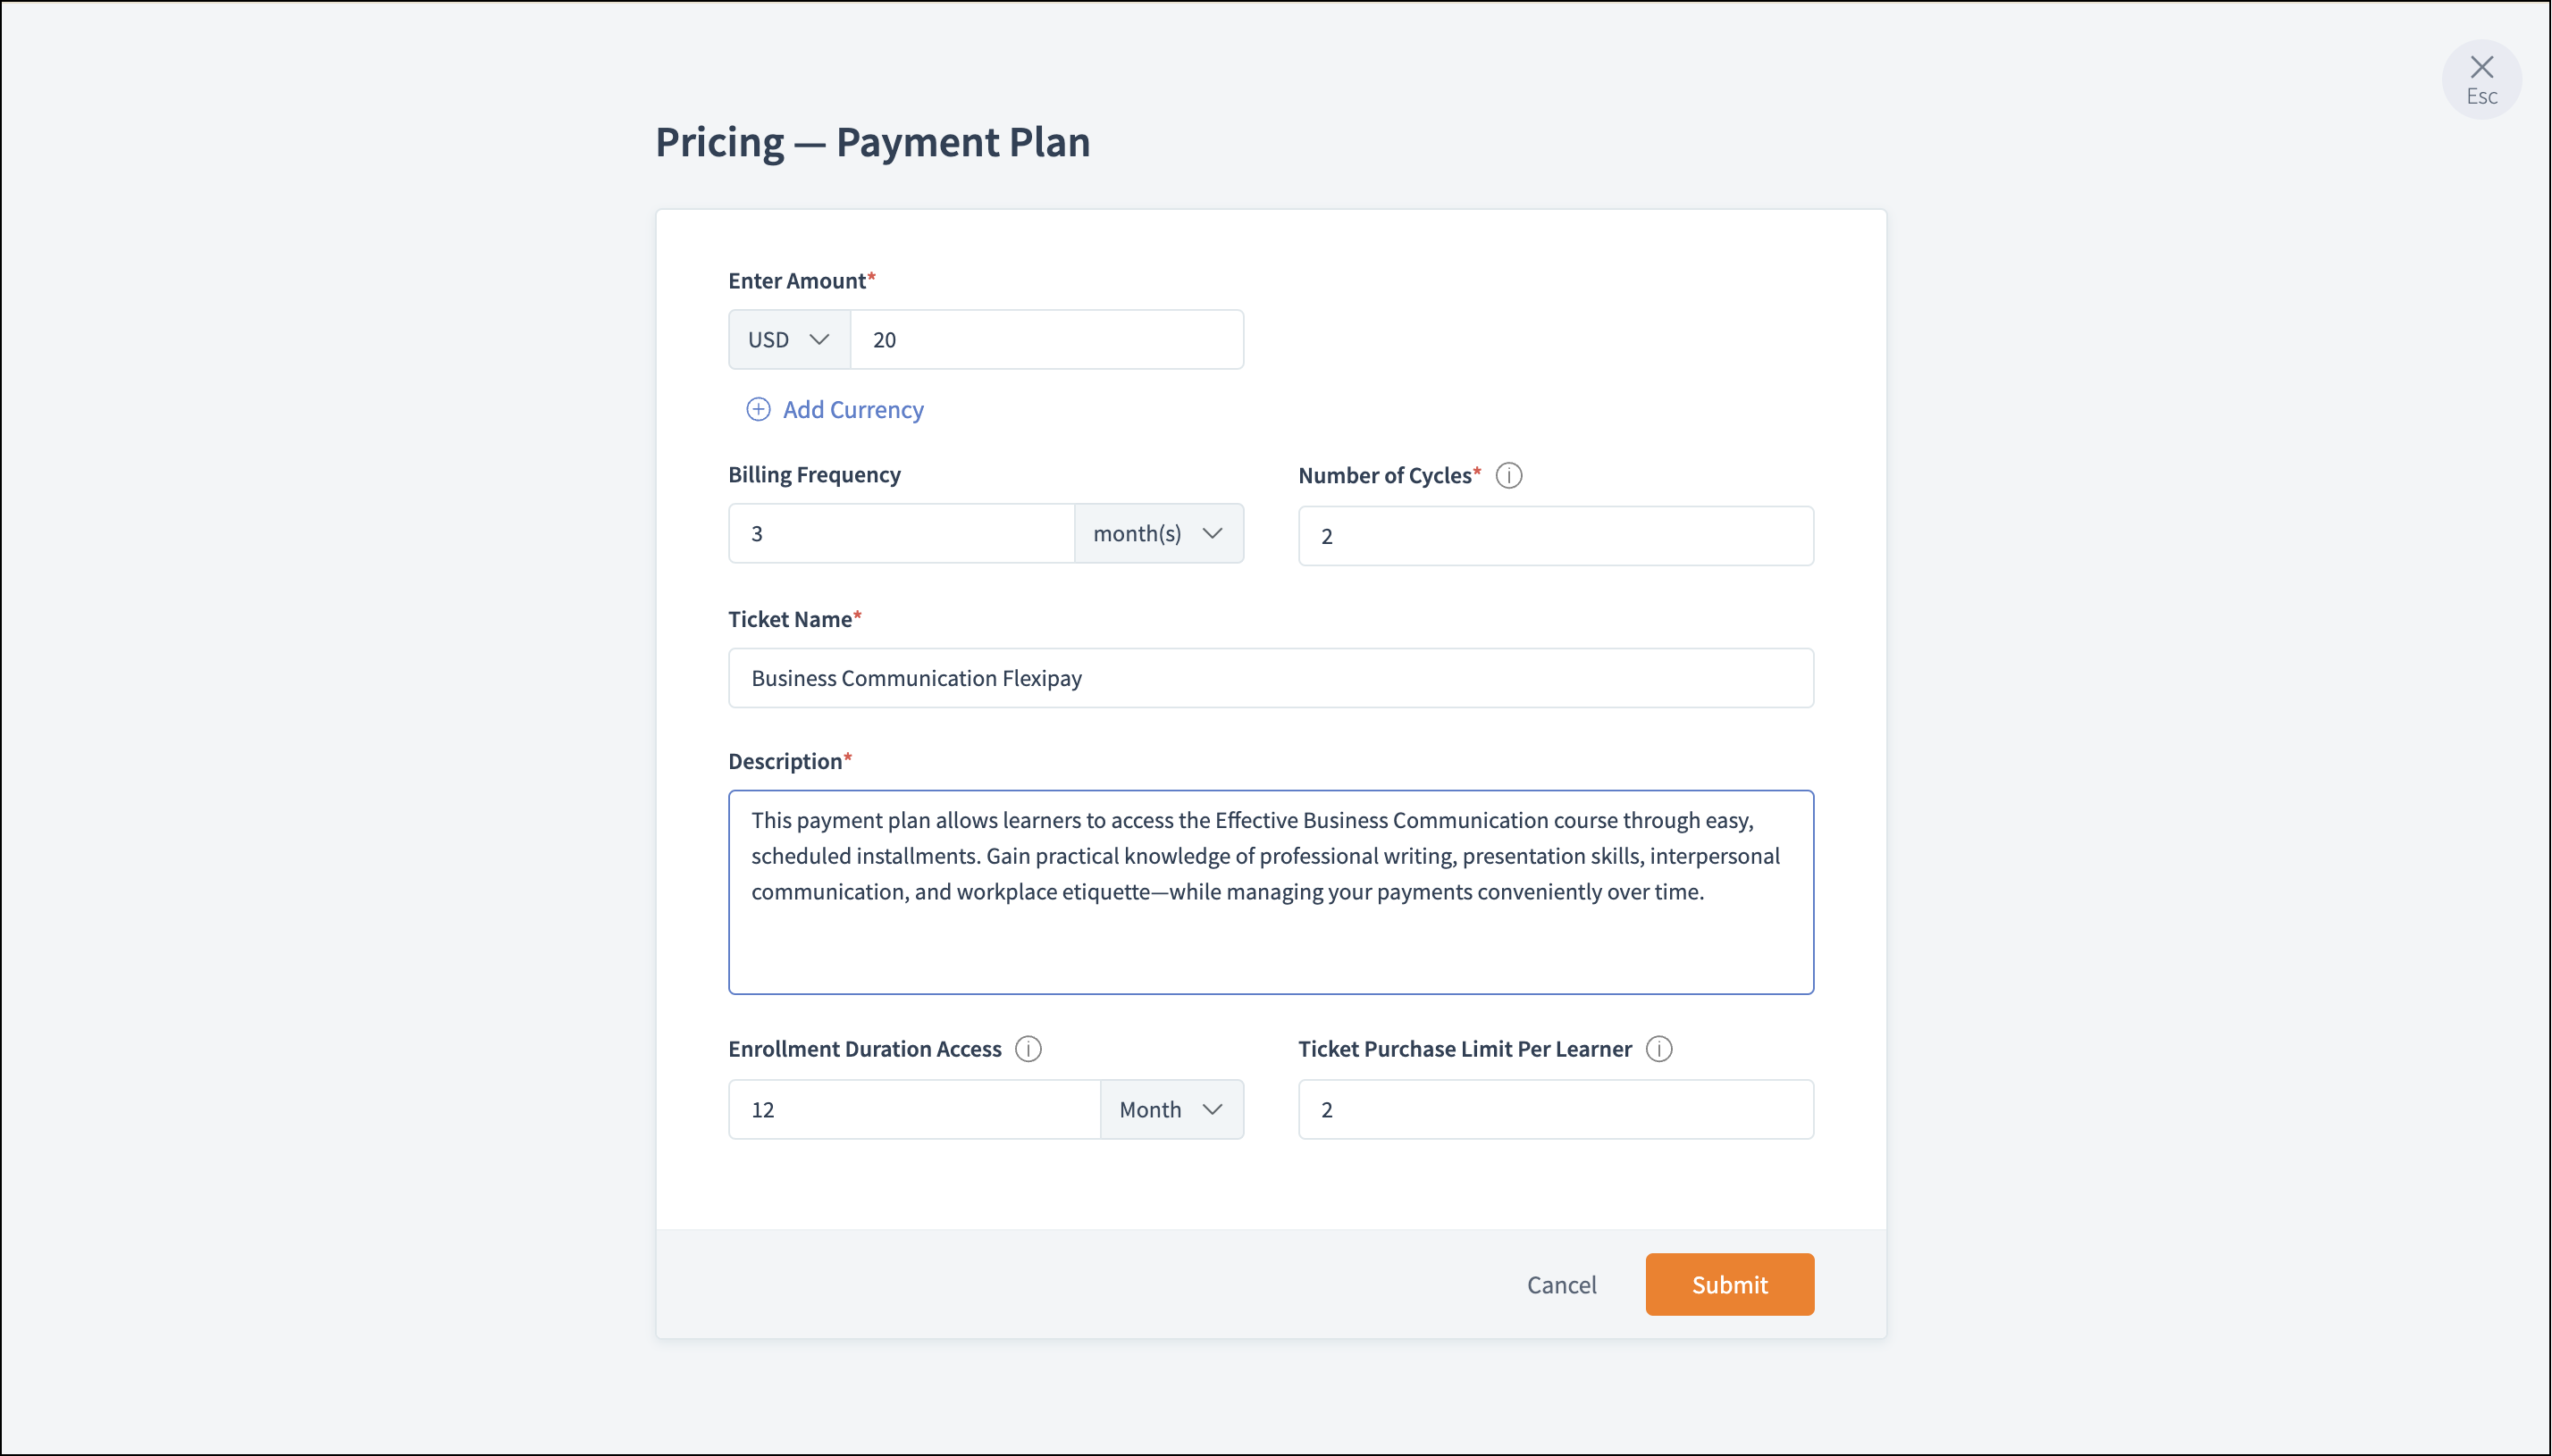Click the Billing Frequency label text
The width and height of the screenshot is (2552, 1456).
pyautogui.click(x=814, y=475)
